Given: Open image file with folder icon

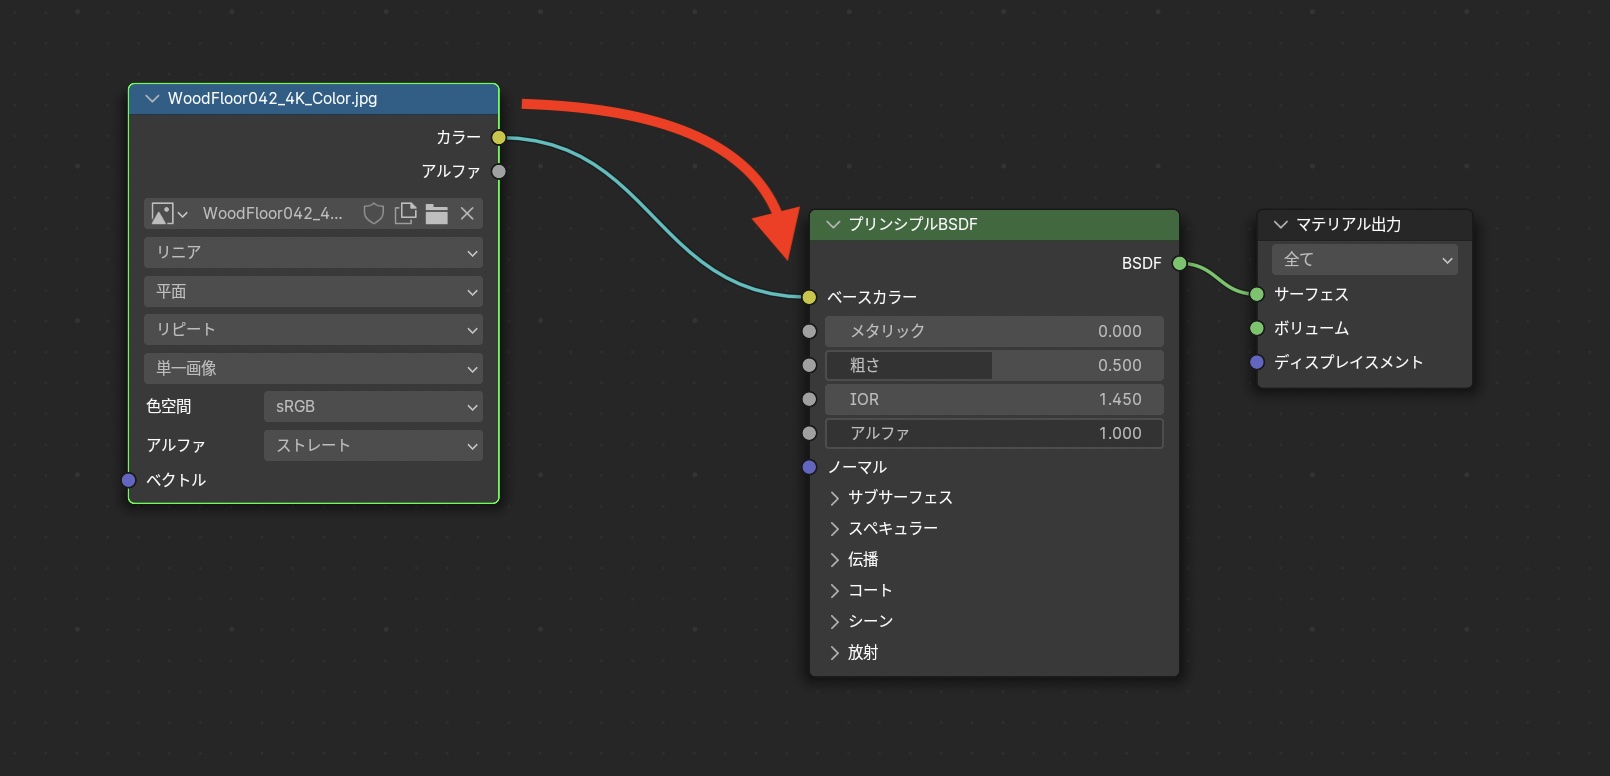Looking at the screenshot, I should coord(436,214).
